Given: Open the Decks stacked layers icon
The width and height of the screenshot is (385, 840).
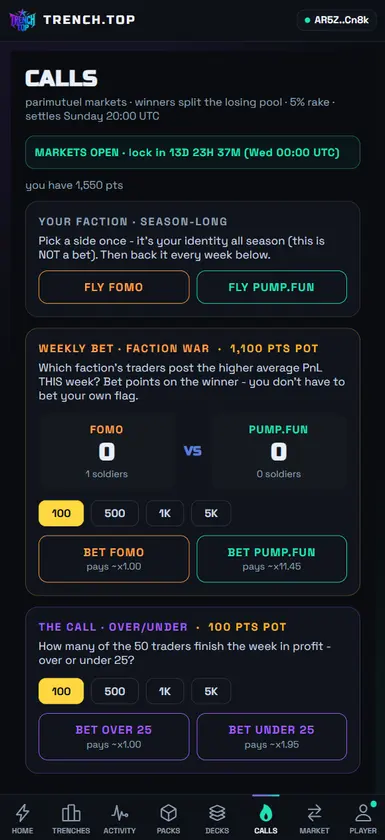Looking at the screenshot, I should (217, 813).
